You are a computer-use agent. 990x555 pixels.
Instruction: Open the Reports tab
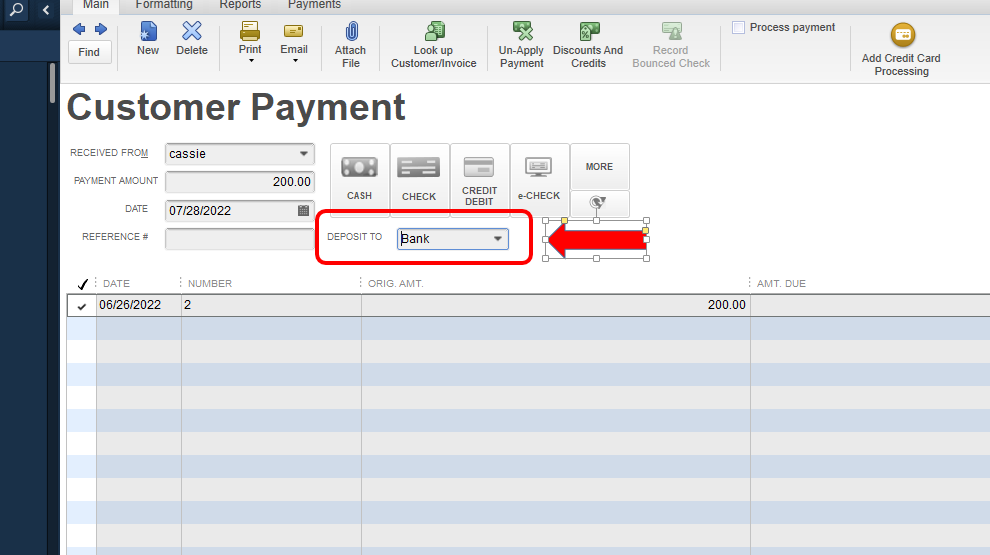tap(240, 5)
